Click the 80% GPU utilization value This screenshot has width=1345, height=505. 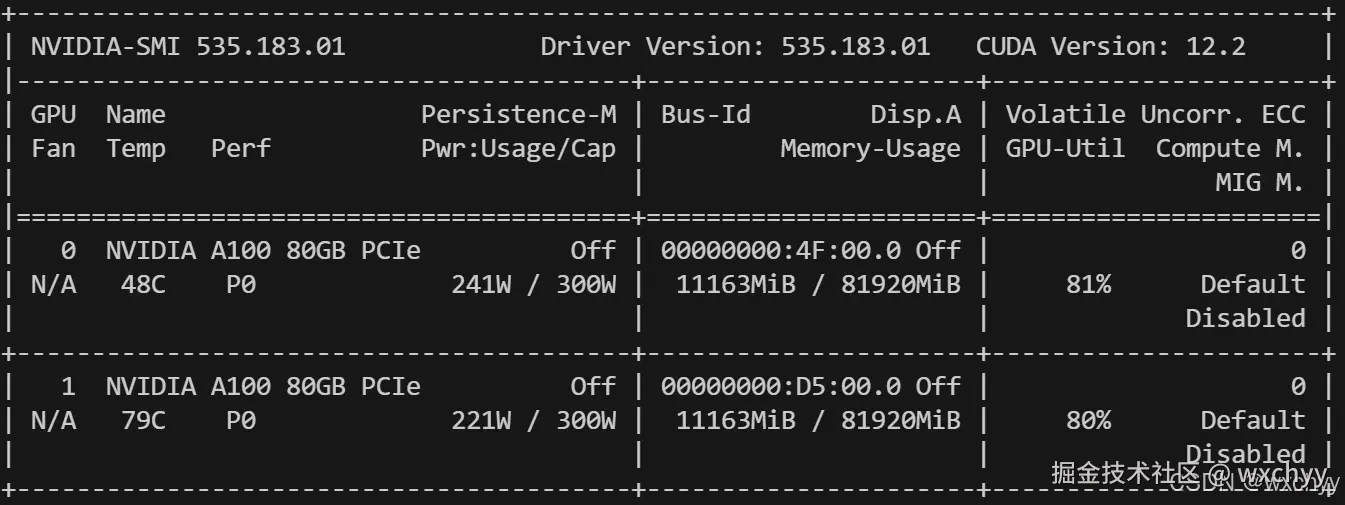tap(1088, 421)
